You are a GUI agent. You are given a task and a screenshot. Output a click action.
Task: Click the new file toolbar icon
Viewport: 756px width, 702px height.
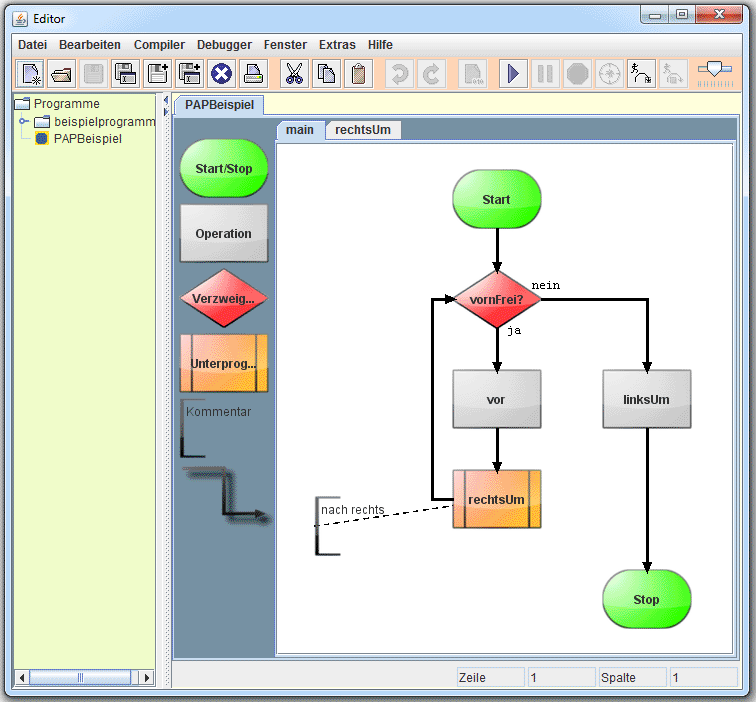click(x=30, y=74)
